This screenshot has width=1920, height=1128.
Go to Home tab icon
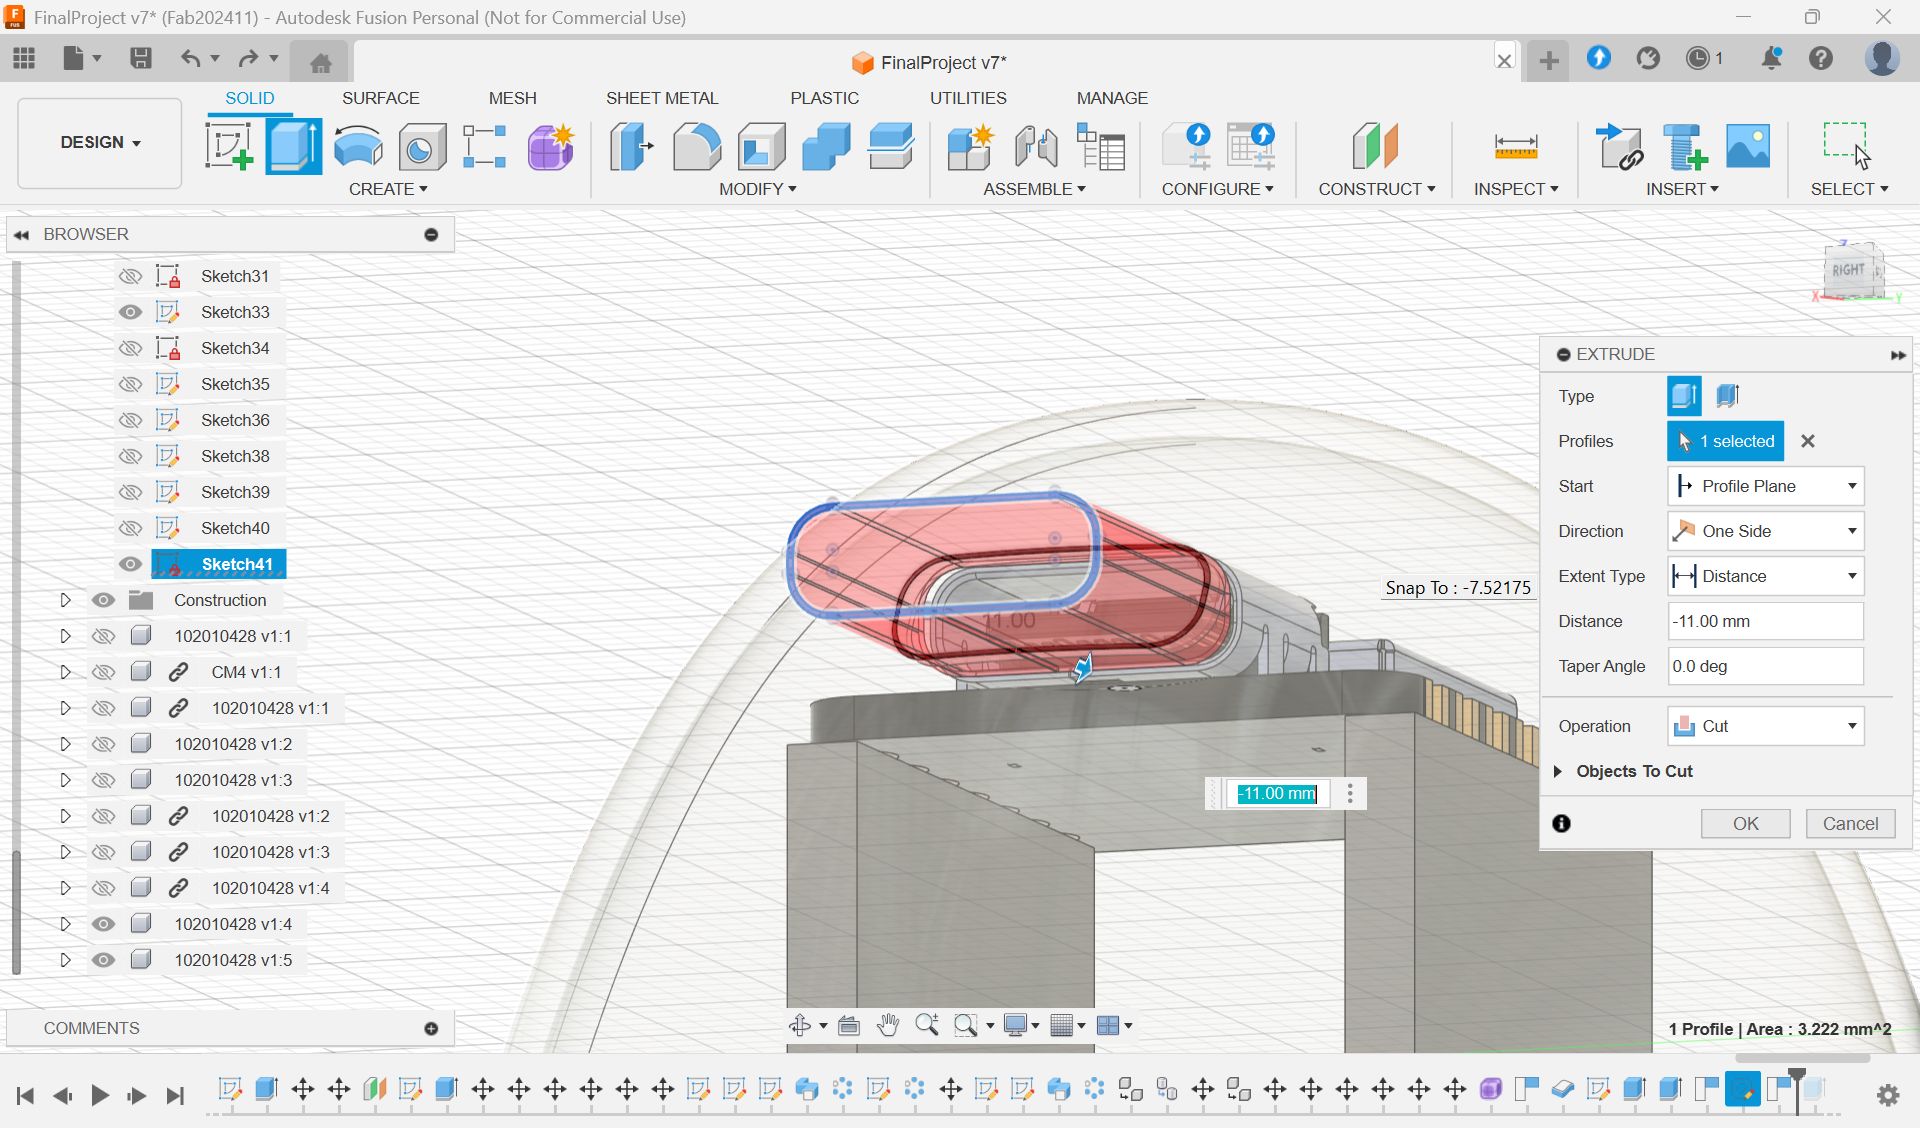[320, 63]
